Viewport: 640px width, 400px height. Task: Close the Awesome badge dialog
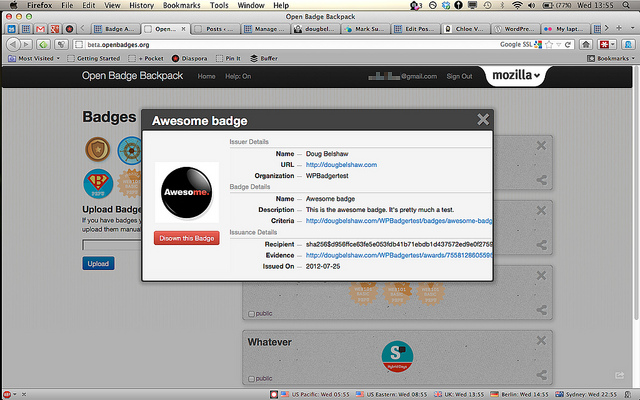point(483,120)
